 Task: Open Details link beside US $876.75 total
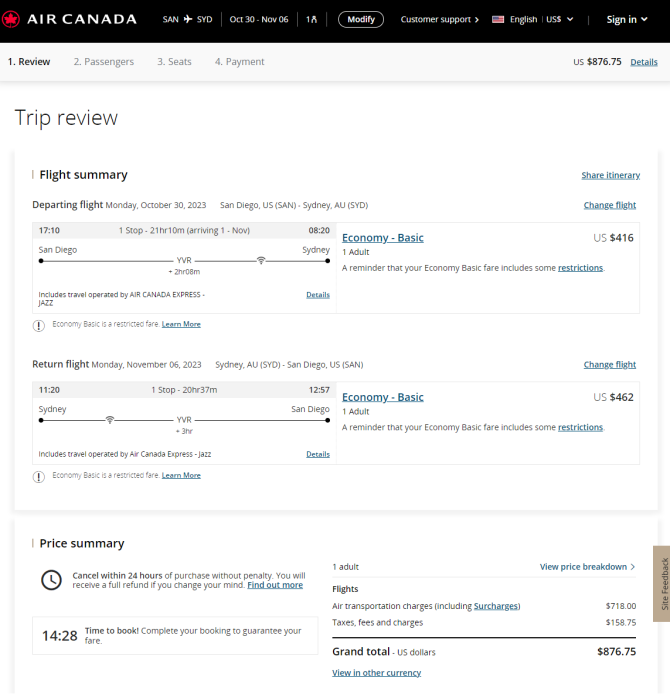coord(644,62)
